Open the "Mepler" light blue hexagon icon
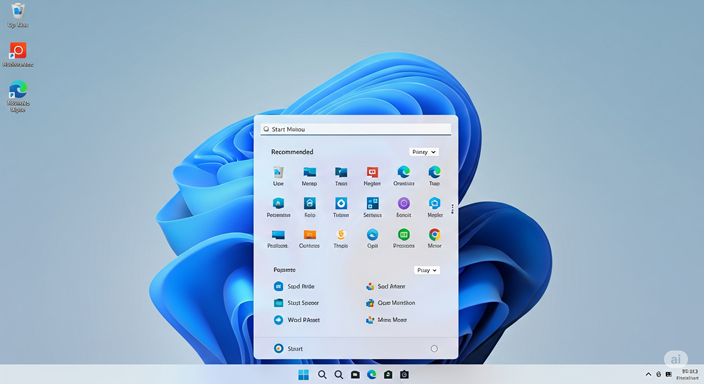This screenshot has height=384, width=704. (434, 203)
